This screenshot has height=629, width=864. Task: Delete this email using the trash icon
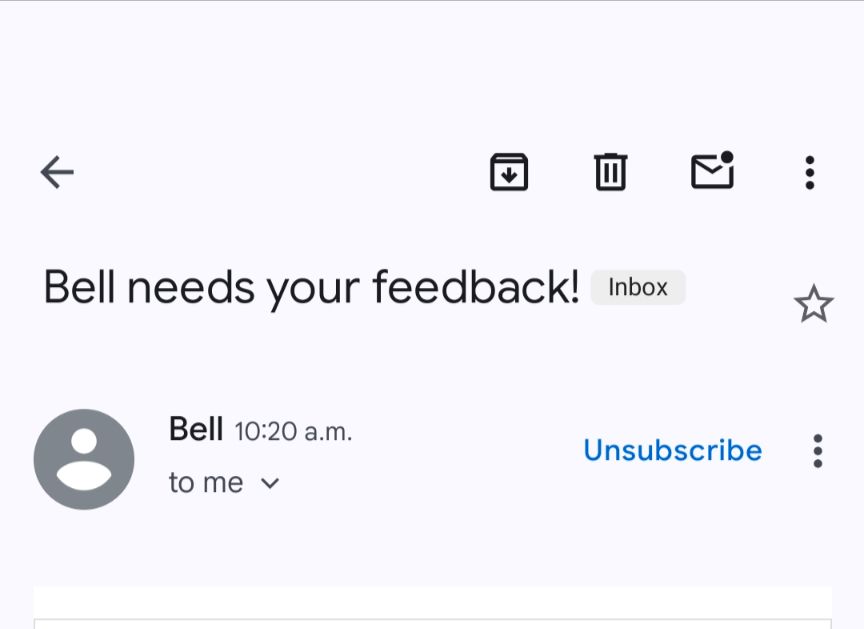pyautogui.click(x=610, y=171)
